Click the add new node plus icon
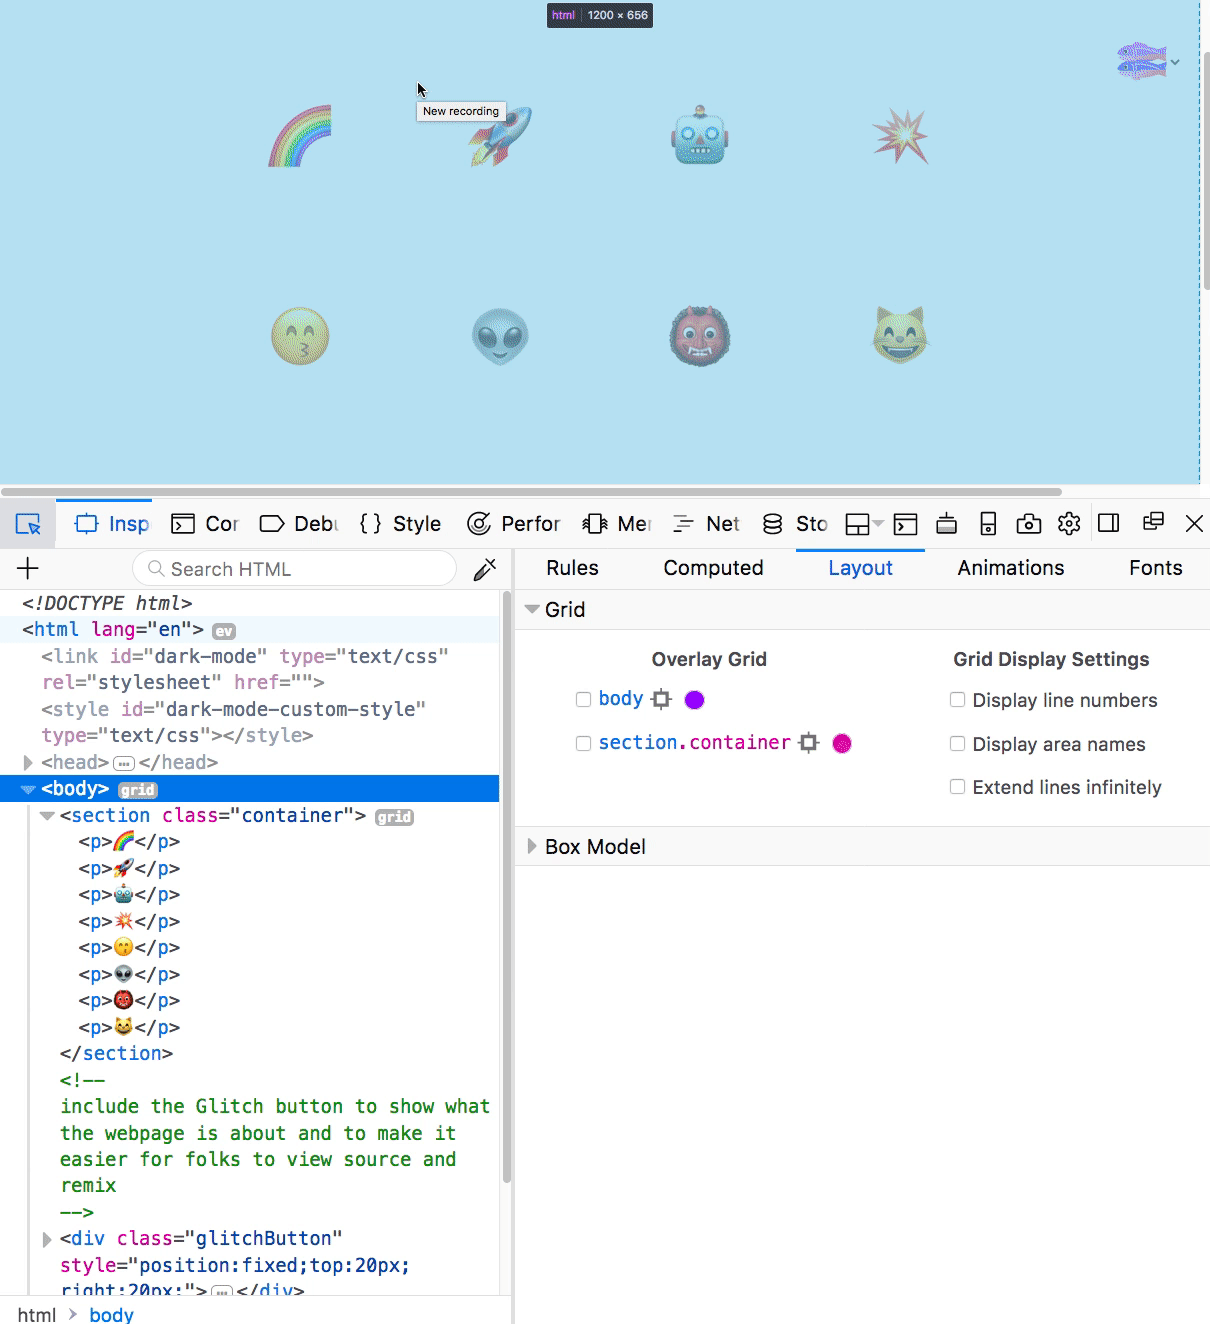The image size is (1210, 1324). [28, 569]
